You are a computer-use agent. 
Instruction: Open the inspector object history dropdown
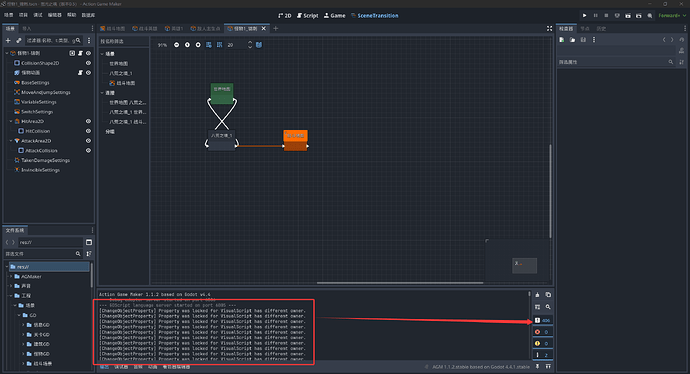pyautogui.click(x=681, y=40)
